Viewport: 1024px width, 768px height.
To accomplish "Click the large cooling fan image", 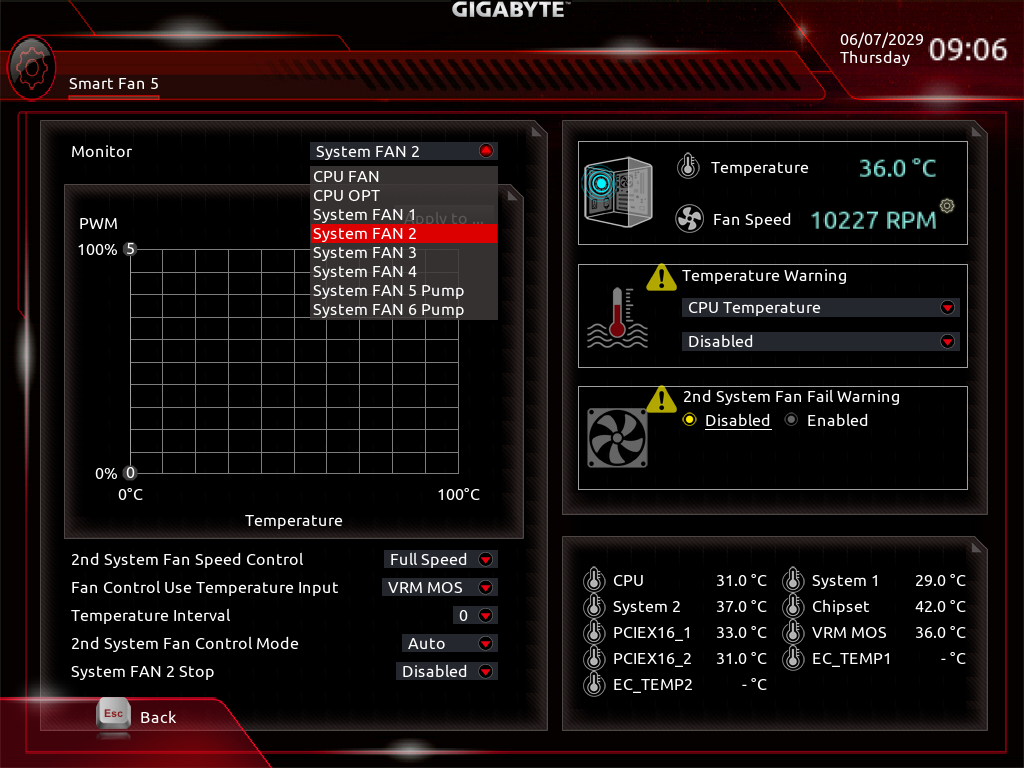I will (617, 438).
